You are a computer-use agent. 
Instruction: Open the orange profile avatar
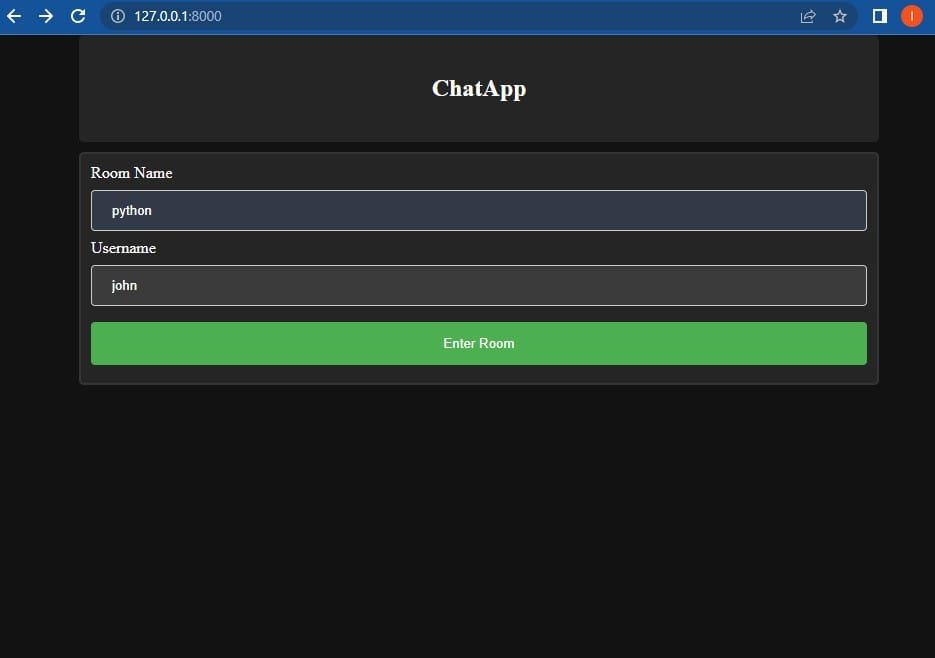(x=911, y=16)
